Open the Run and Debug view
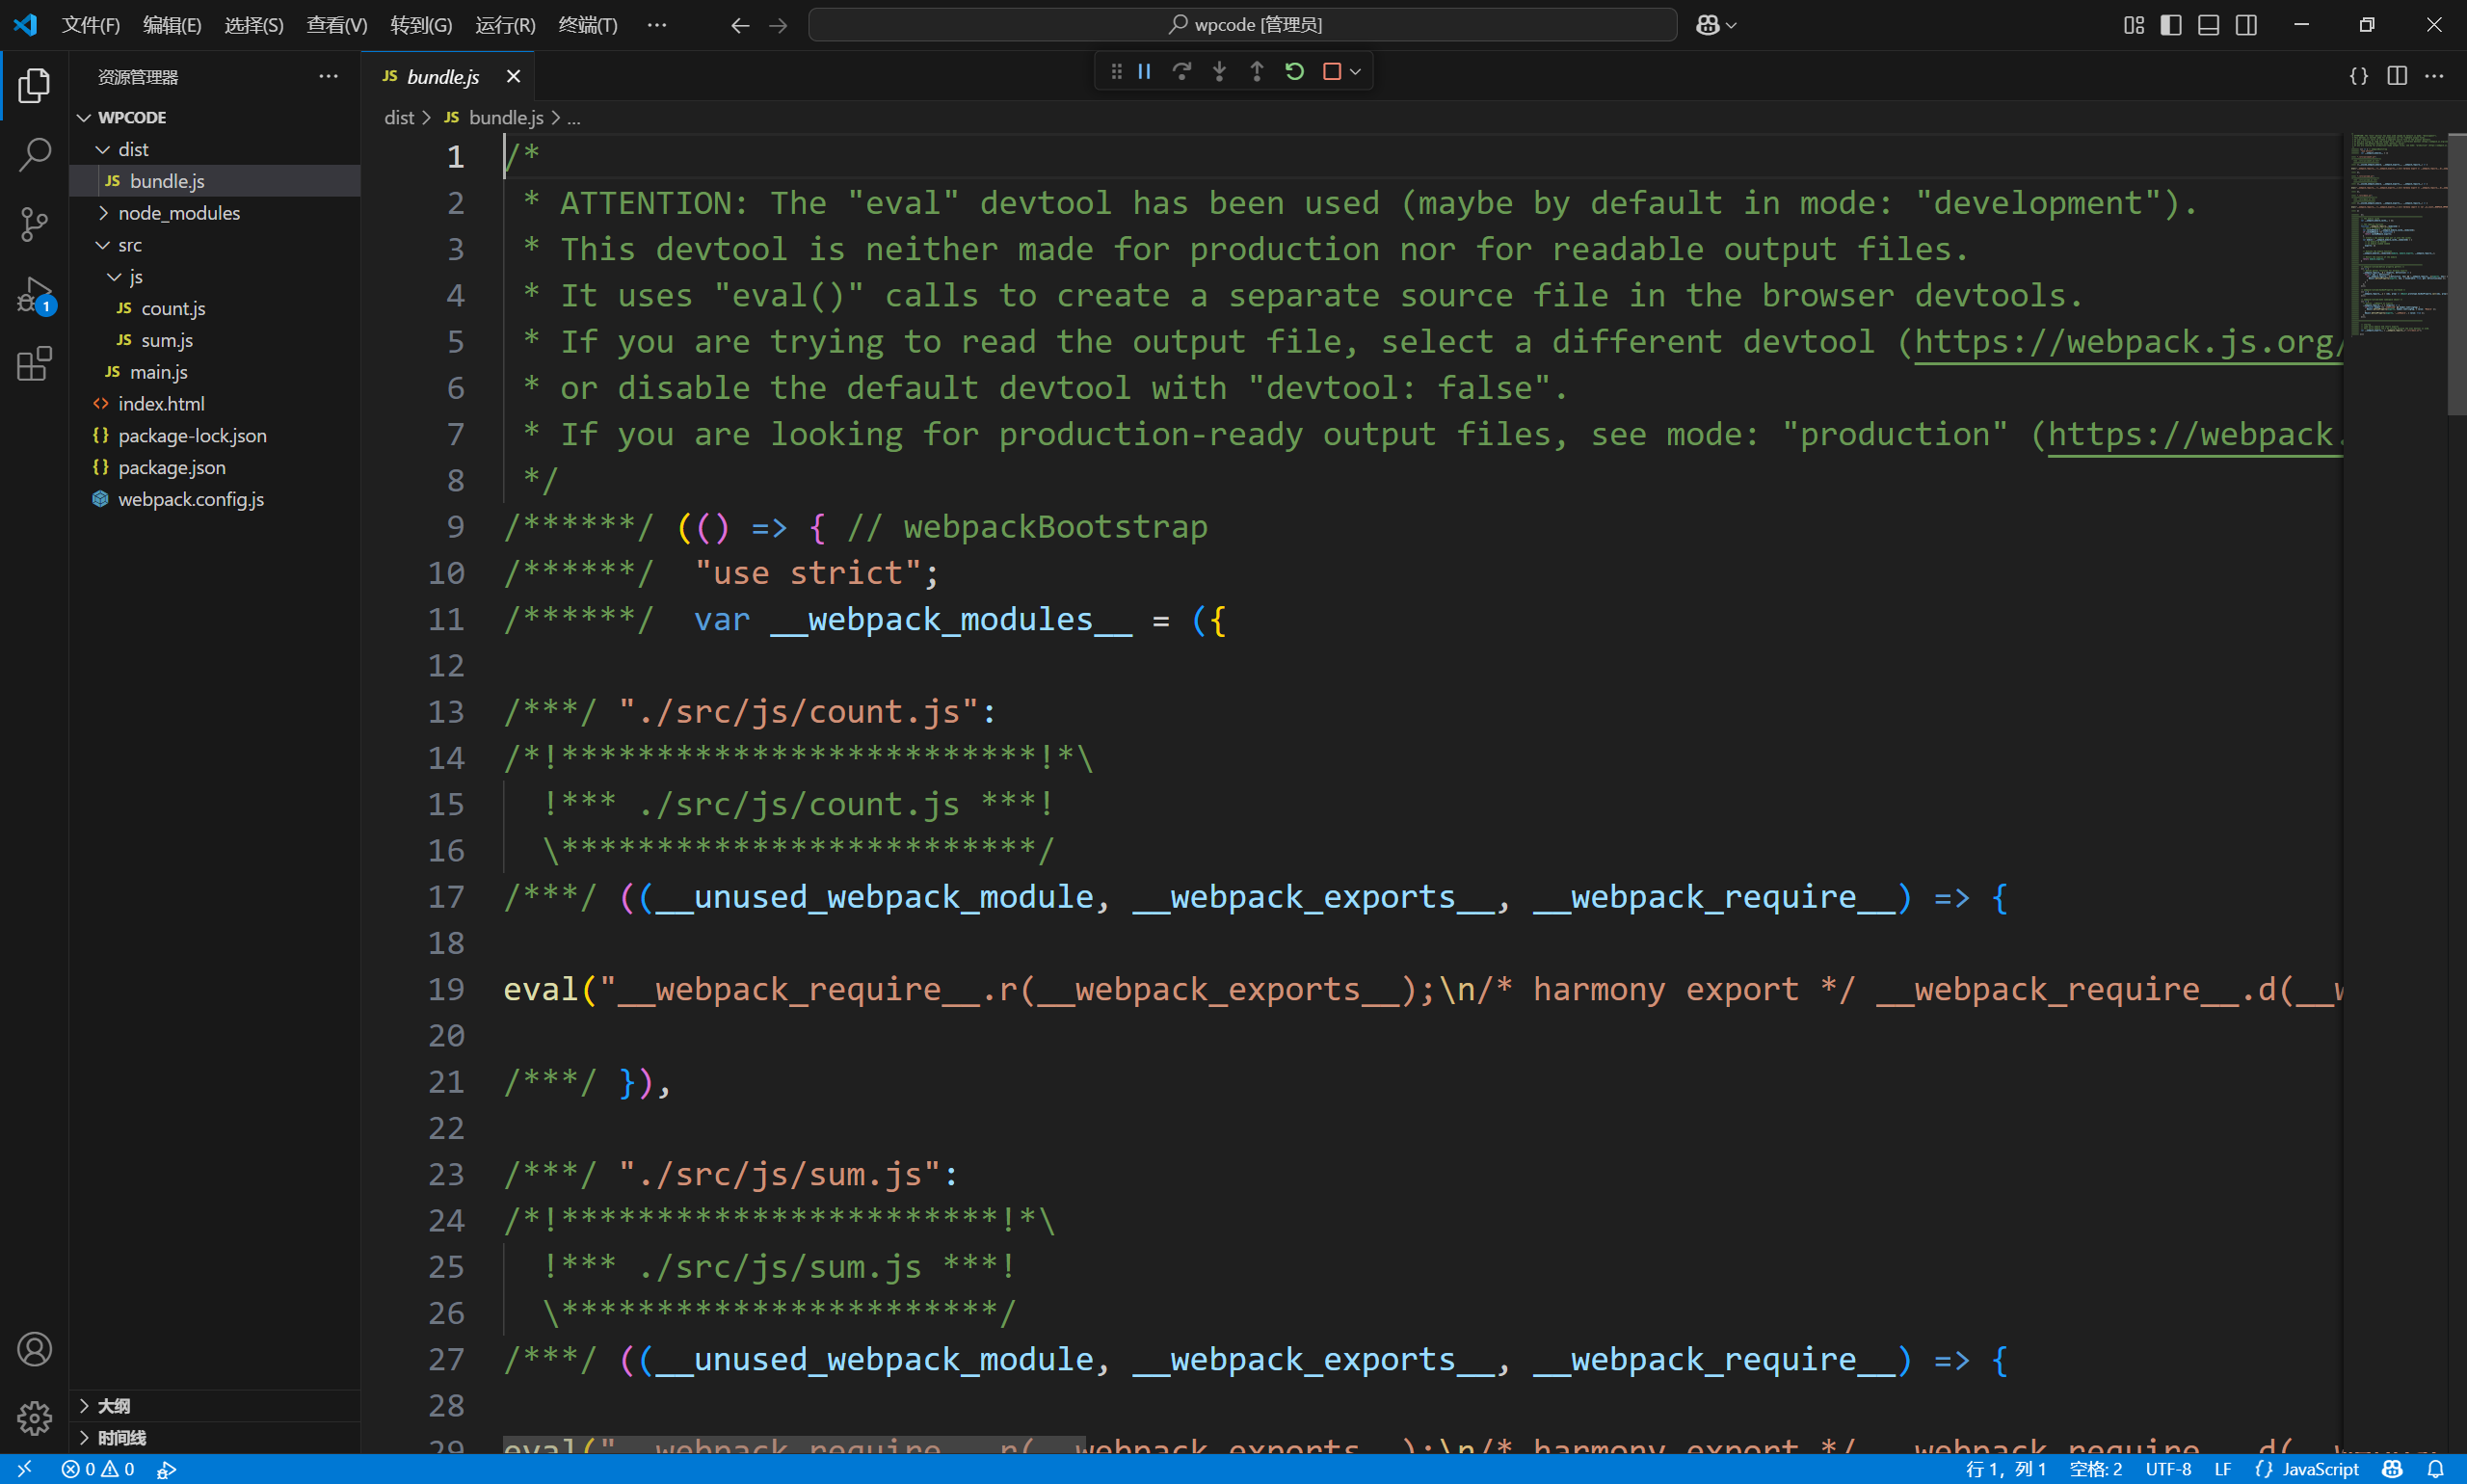The width and height of the screenshot is (2467, 1484). coord(35,295)
